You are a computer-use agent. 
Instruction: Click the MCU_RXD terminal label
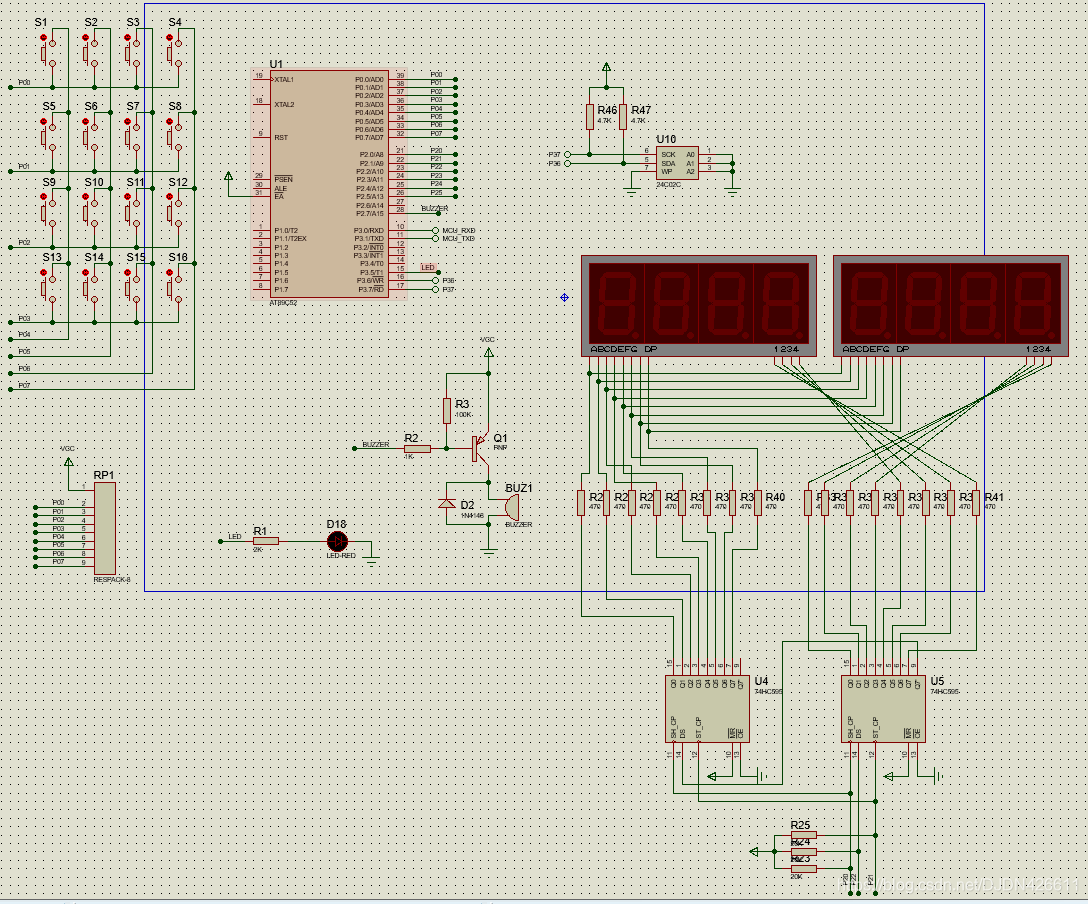(x=459, y=230)
